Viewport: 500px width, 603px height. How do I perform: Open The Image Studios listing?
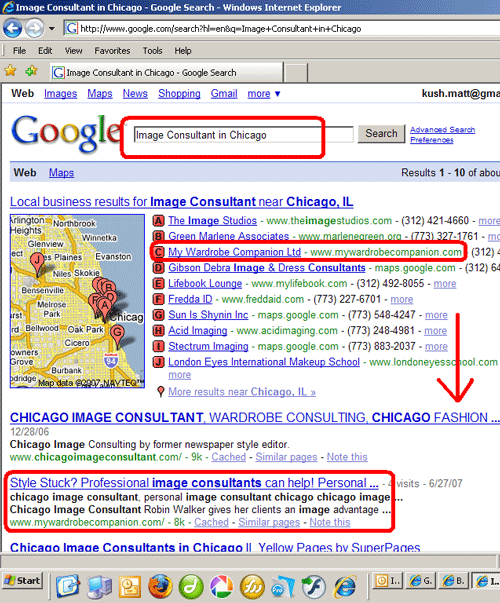coord(212,221)
